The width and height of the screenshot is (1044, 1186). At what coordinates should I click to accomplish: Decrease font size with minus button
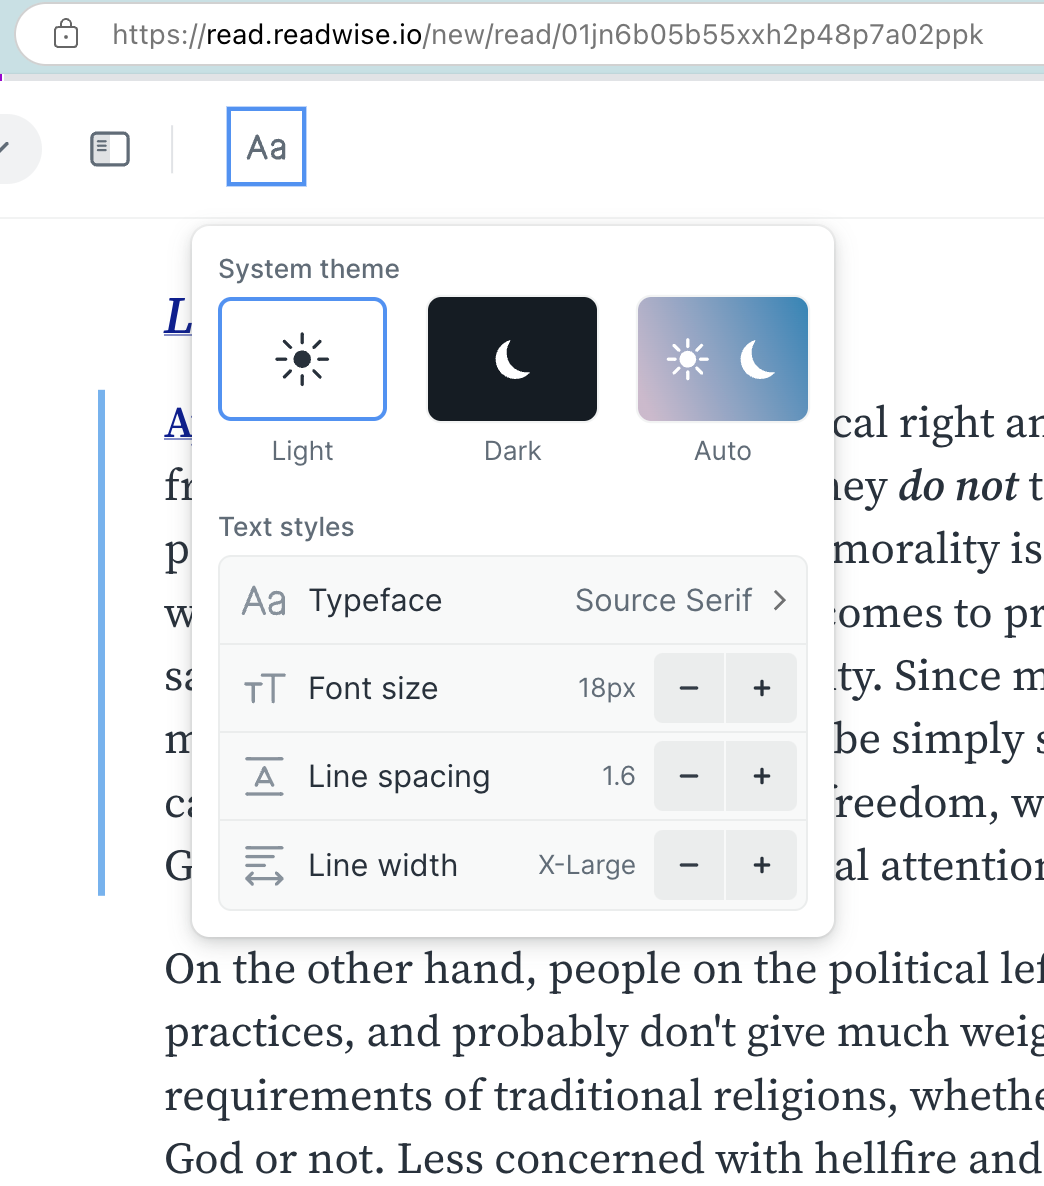click(x=689, y=688)
